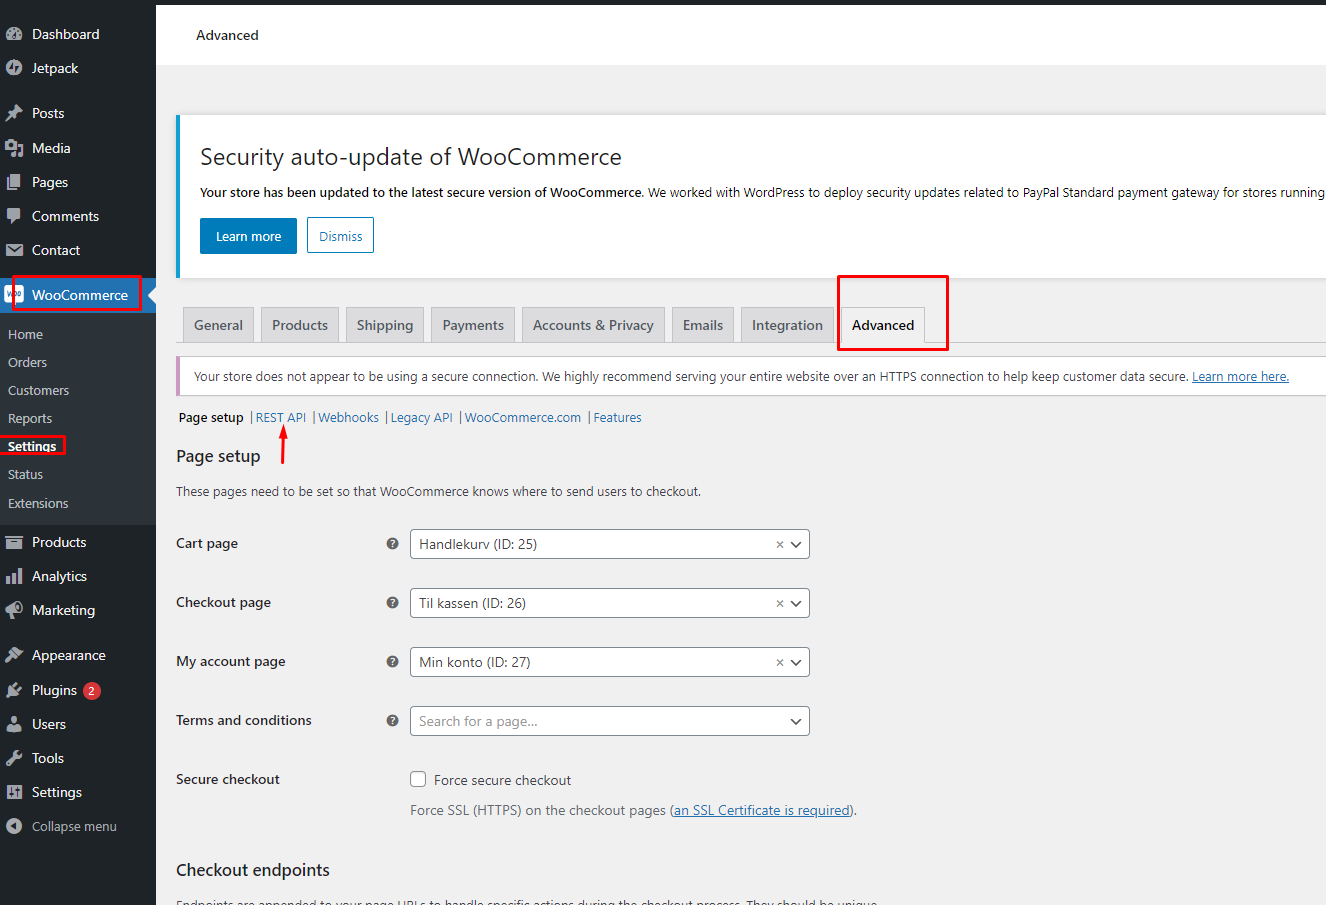The width and height of the screenshot is (1326, 905).
Task: Click the Users person icon
Action: pos(14,724)
